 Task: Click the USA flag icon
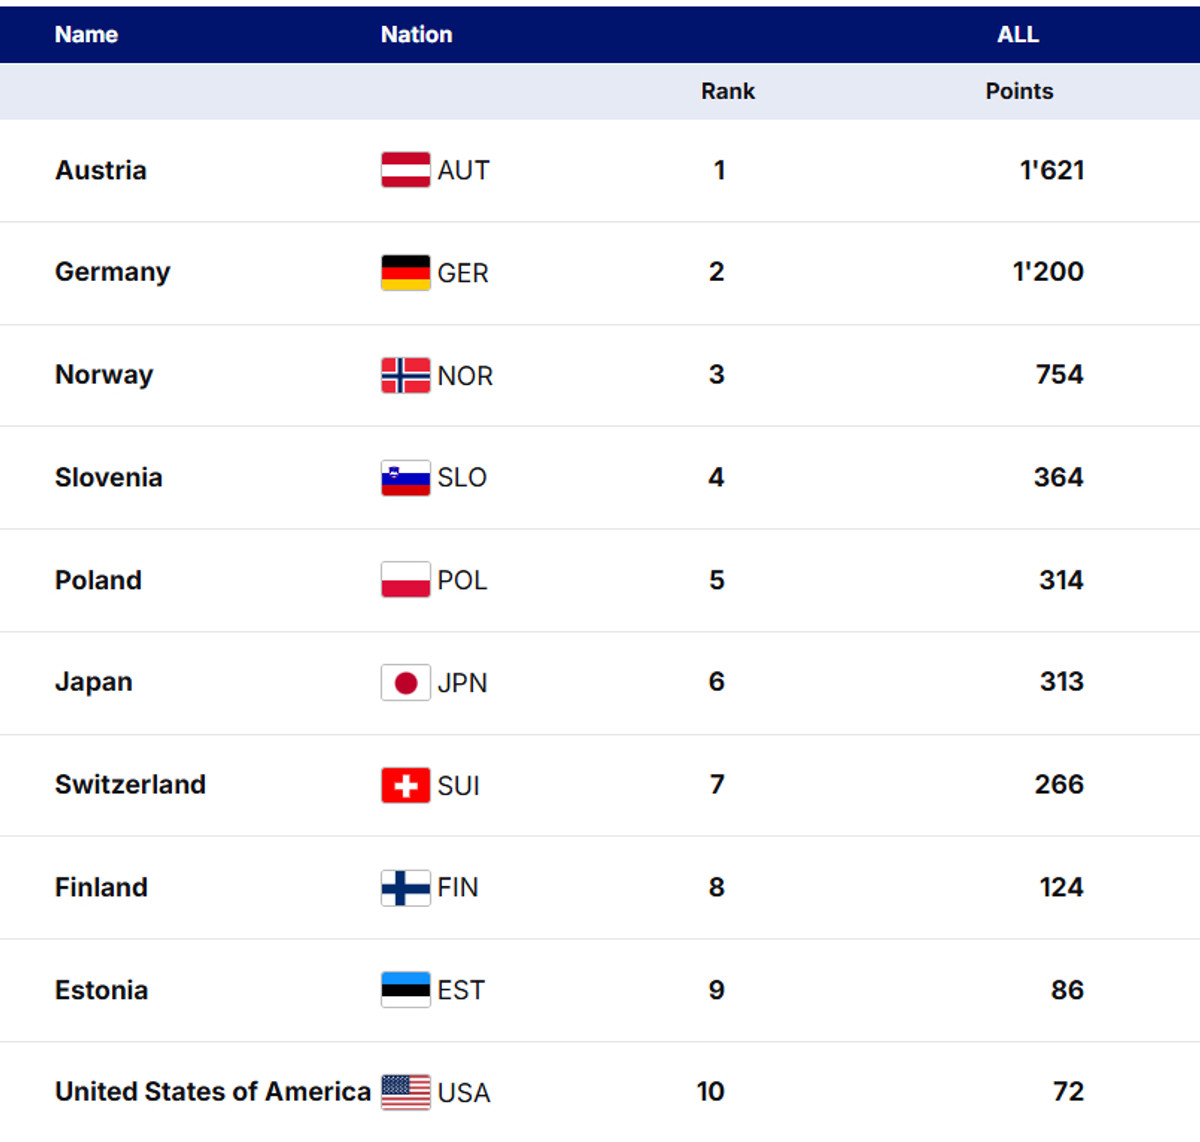tap(405, 1092)
